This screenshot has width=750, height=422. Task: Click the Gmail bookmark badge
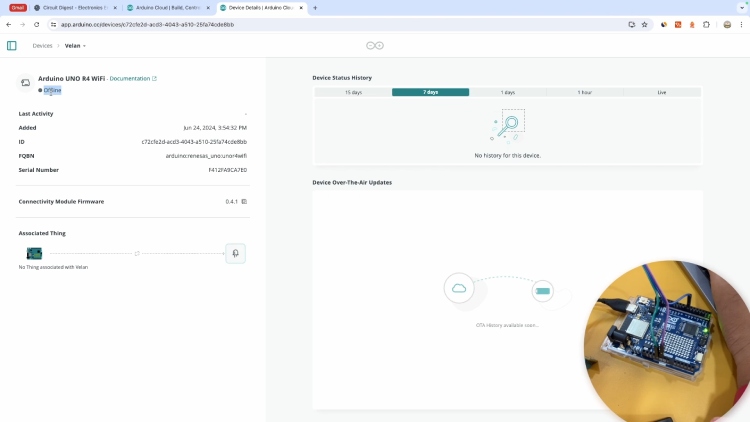[x=18, y=8]
